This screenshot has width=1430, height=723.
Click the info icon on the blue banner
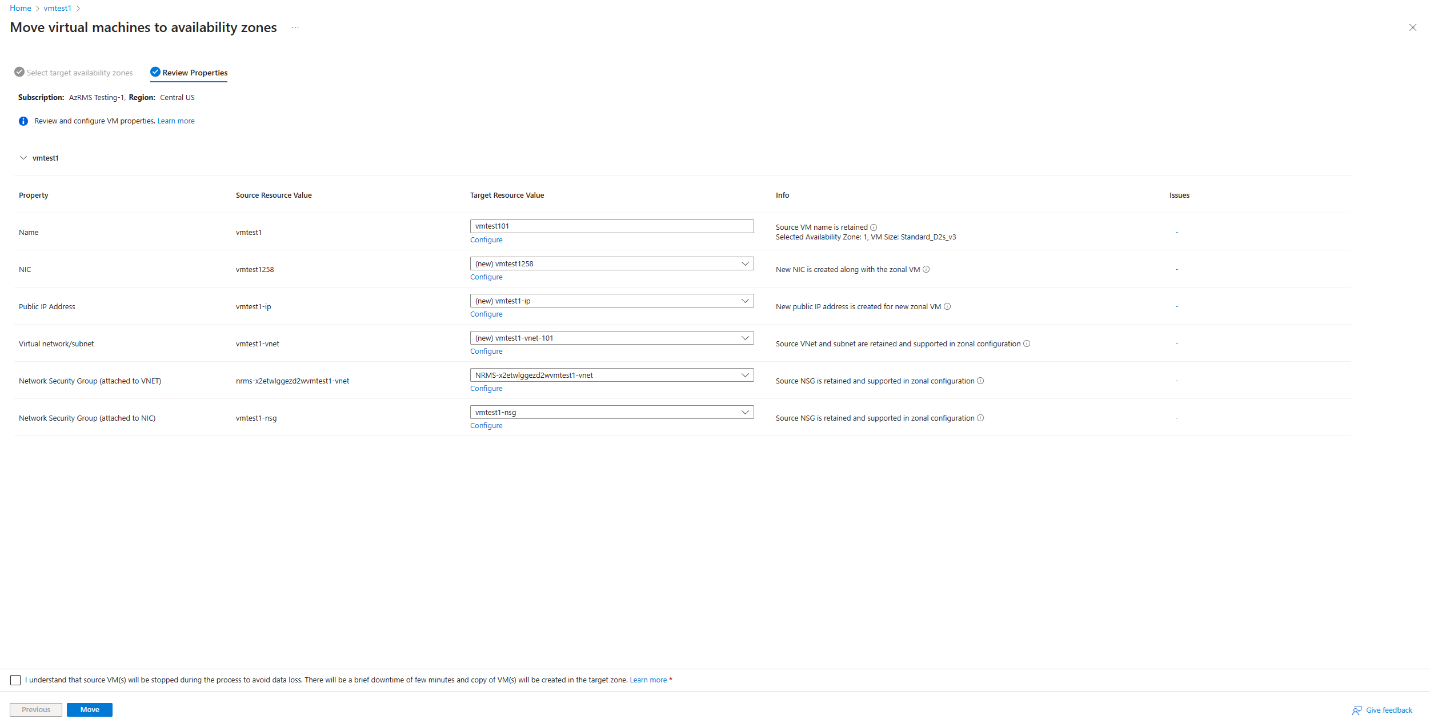(x=22, y=120)
